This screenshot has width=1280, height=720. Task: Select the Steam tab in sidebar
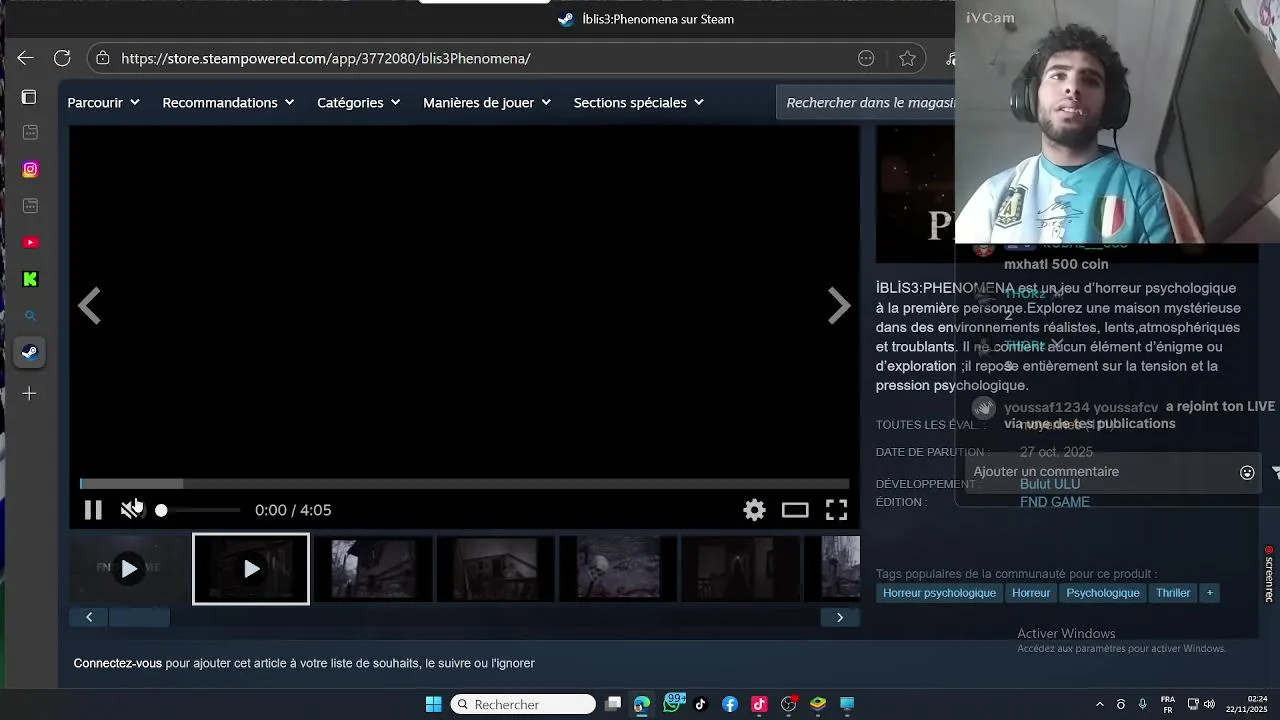[30, 352]
